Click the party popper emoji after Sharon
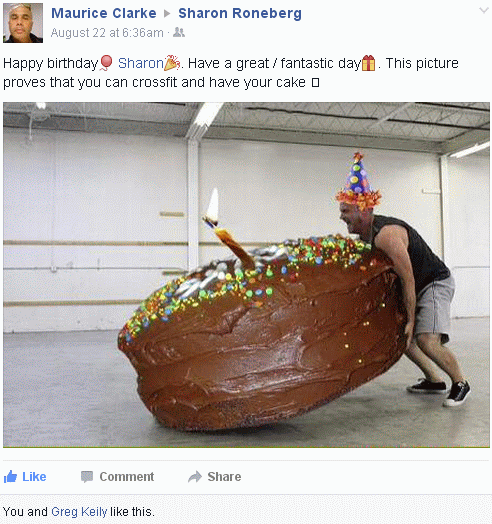492x524 pixels. coord(172,63)
